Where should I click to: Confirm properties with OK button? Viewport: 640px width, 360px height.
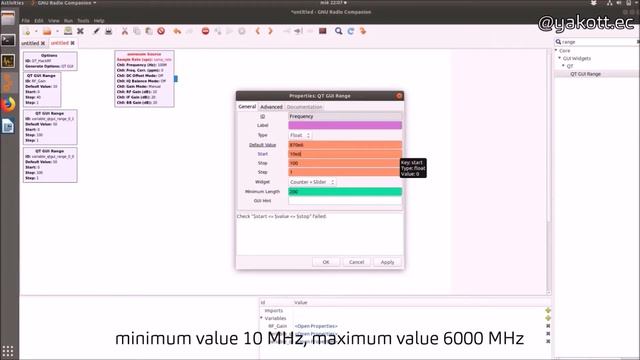326,262
